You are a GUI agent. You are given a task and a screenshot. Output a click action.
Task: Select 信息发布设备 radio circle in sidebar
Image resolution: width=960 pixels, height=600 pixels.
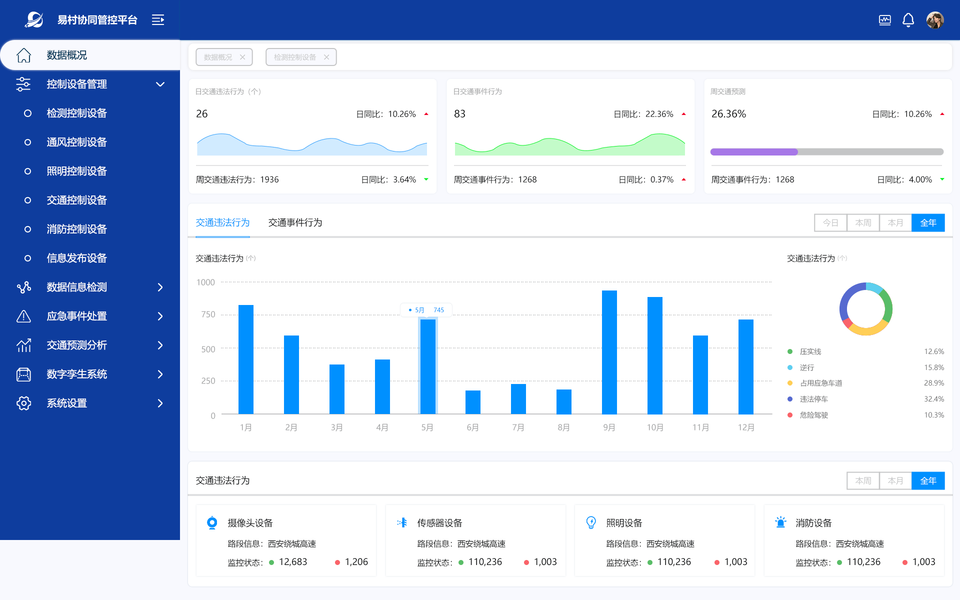(27, 258)
